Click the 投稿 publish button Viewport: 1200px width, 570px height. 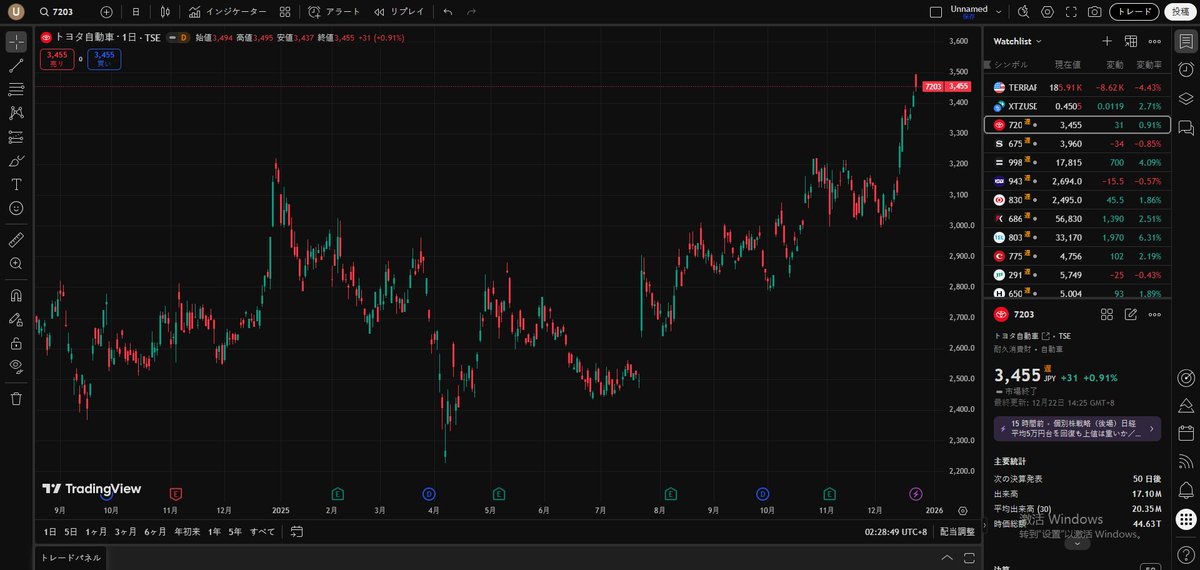click(1181, 12)
